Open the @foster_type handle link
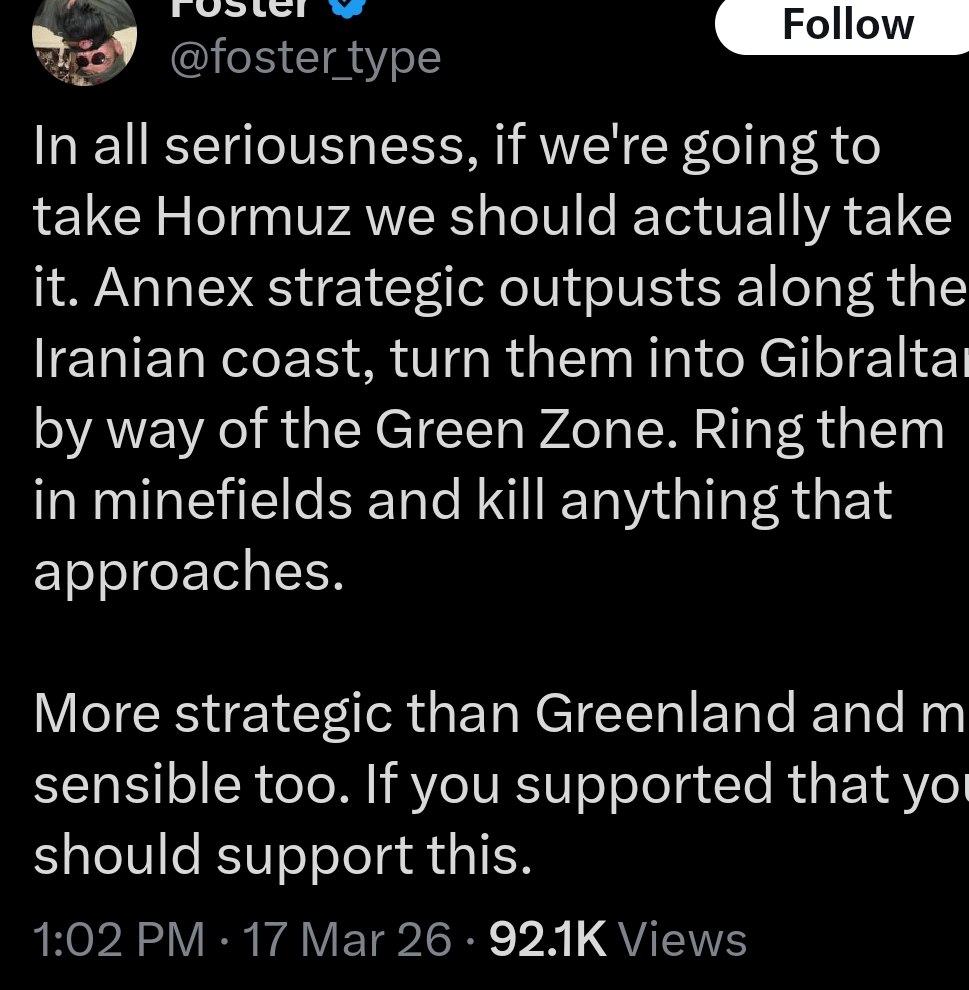Image resolution: width=969 pixels, height=990 pixels. coord(305,58)
